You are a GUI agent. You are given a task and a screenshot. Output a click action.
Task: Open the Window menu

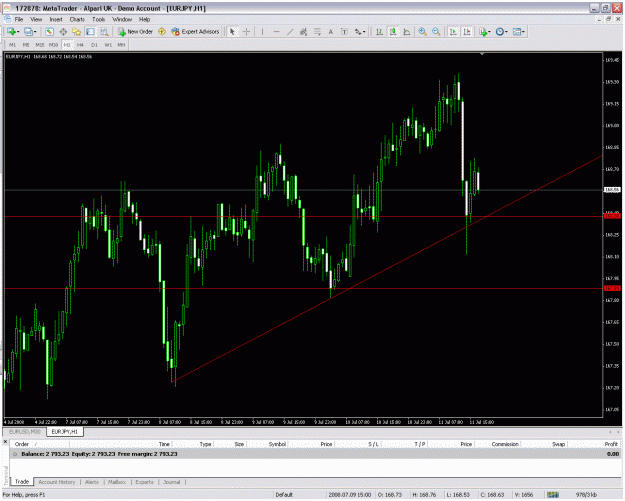[122, 19]
